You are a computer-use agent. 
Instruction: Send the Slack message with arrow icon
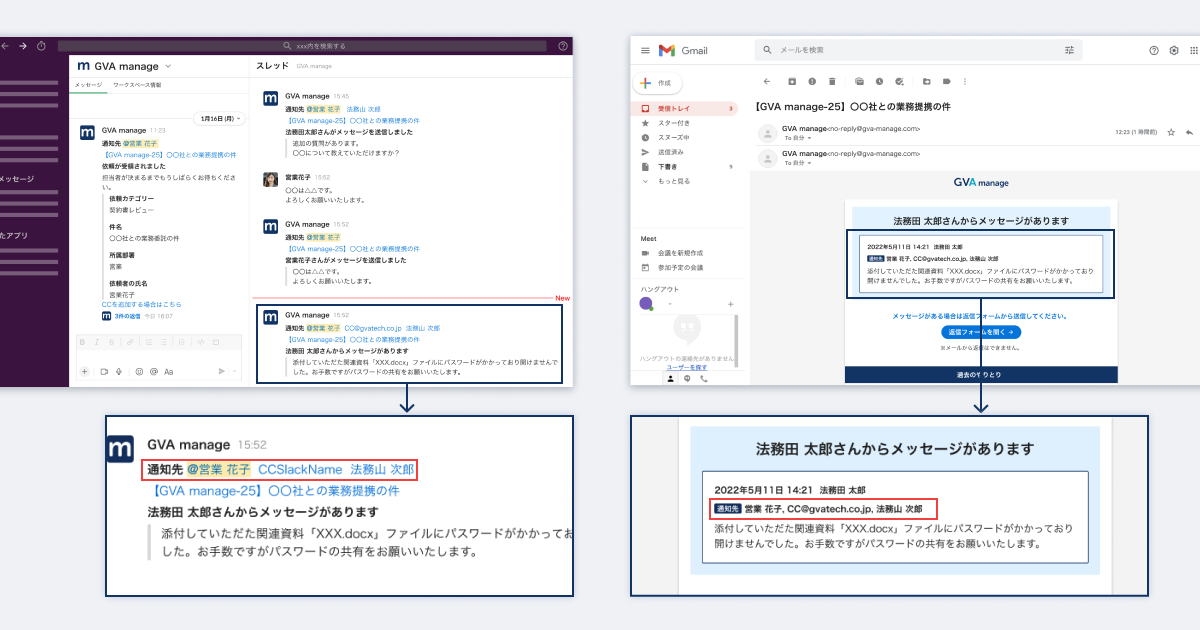222,371
